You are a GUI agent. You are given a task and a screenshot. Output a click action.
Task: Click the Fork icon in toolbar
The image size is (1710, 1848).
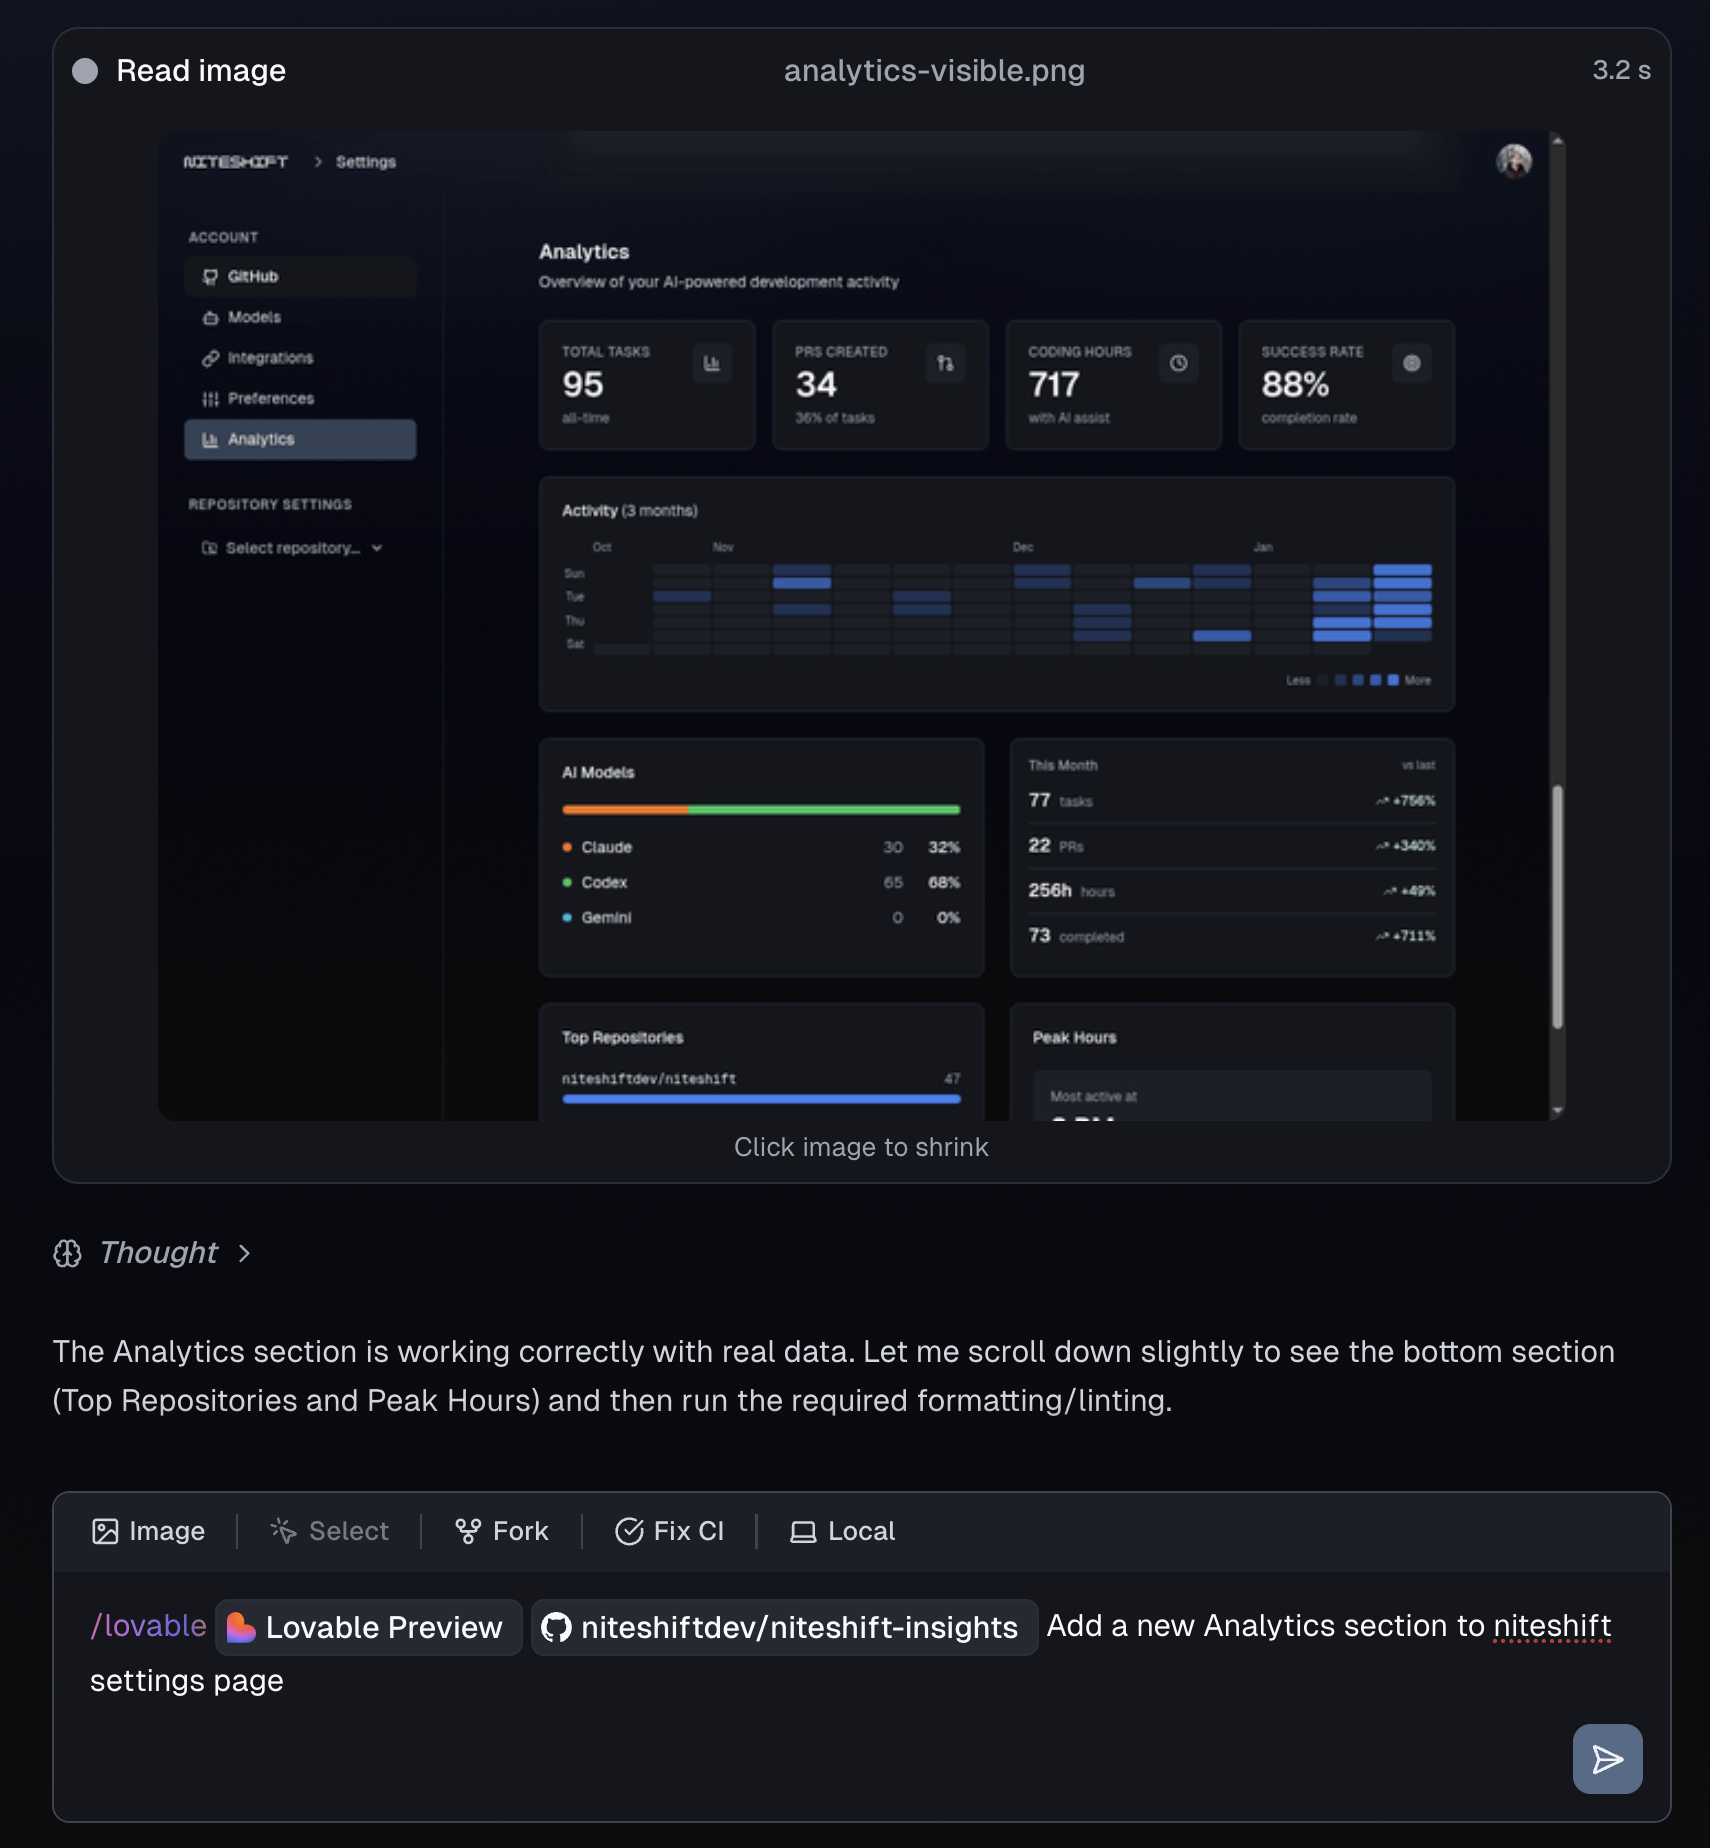(468, 1531)
